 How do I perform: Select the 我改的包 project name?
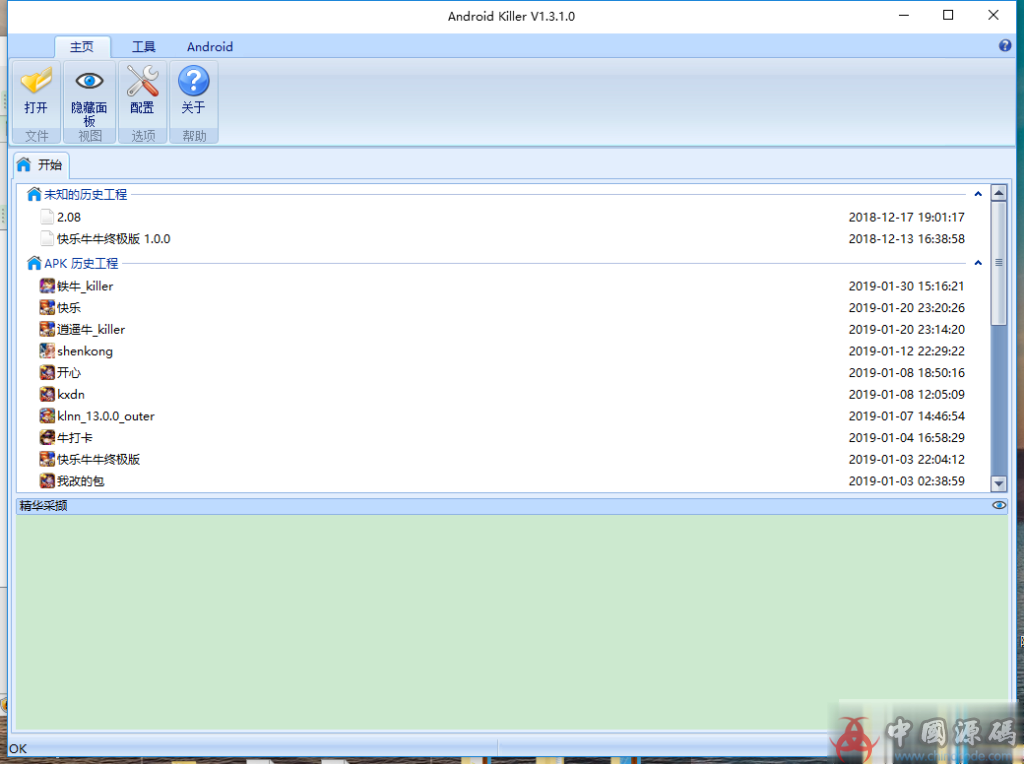(80, 481)
